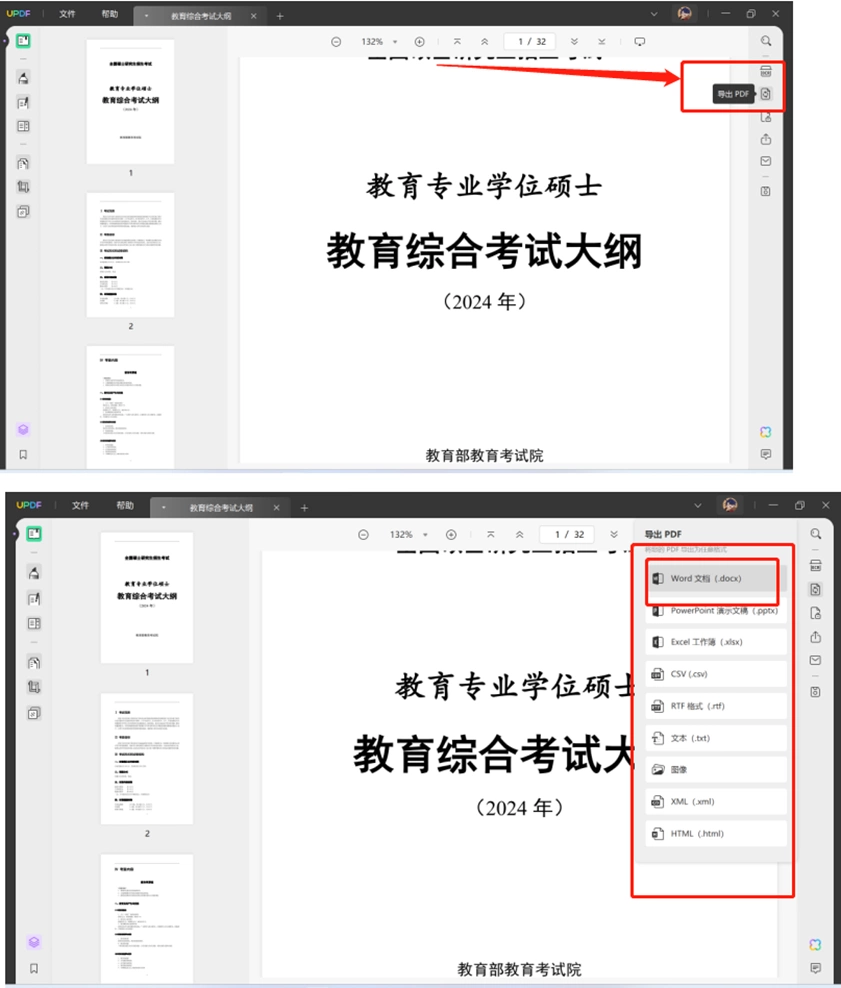Choose PowerPoint 演示文稿 (.pptx) export format
The width and height of the screenshot is (841, 988).
point(716,610)
